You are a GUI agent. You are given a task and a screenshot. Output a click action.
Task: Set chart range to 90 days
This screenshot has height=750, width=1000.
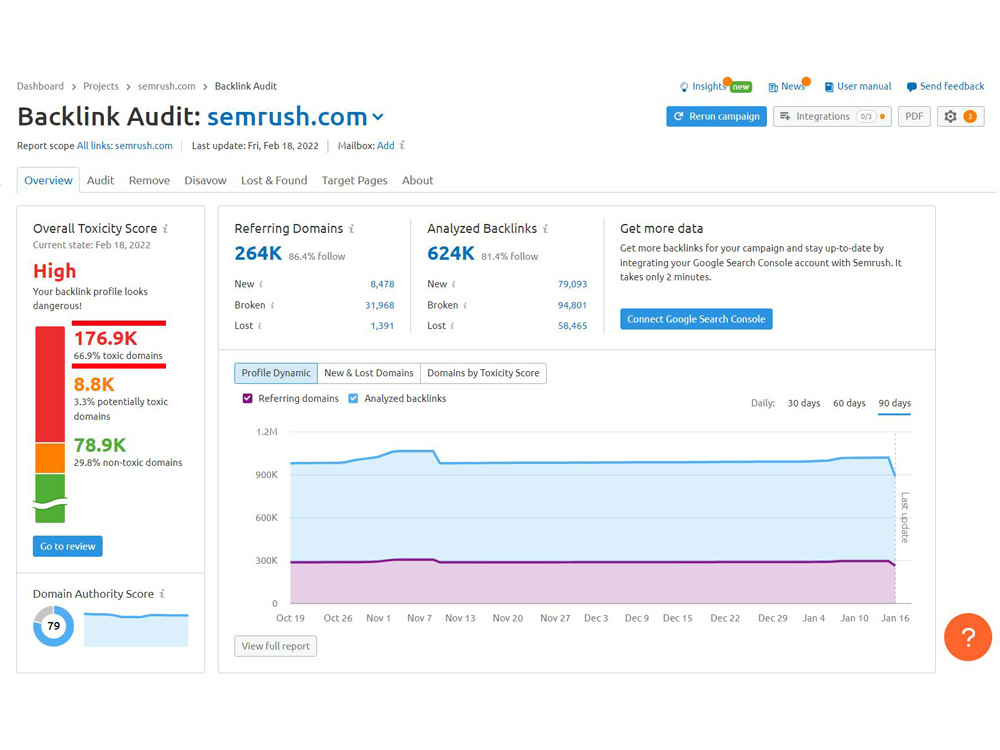(x=894, y=403)
